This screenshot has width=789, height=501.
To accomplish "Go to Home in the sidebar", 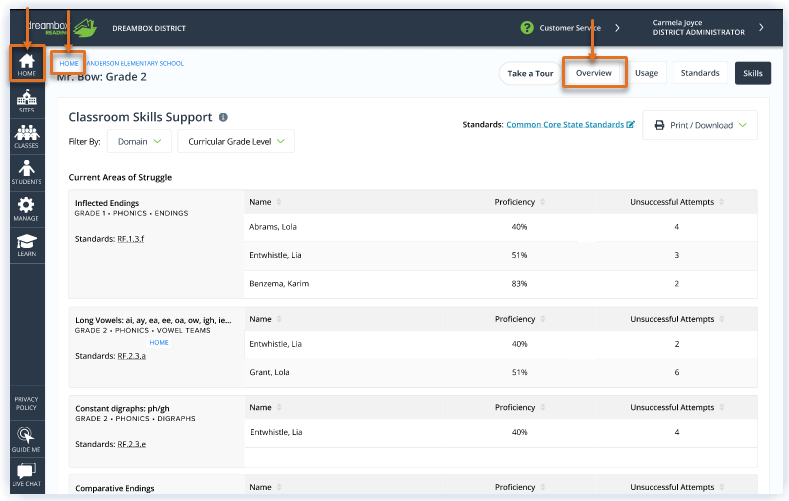I will click(27, 65).
